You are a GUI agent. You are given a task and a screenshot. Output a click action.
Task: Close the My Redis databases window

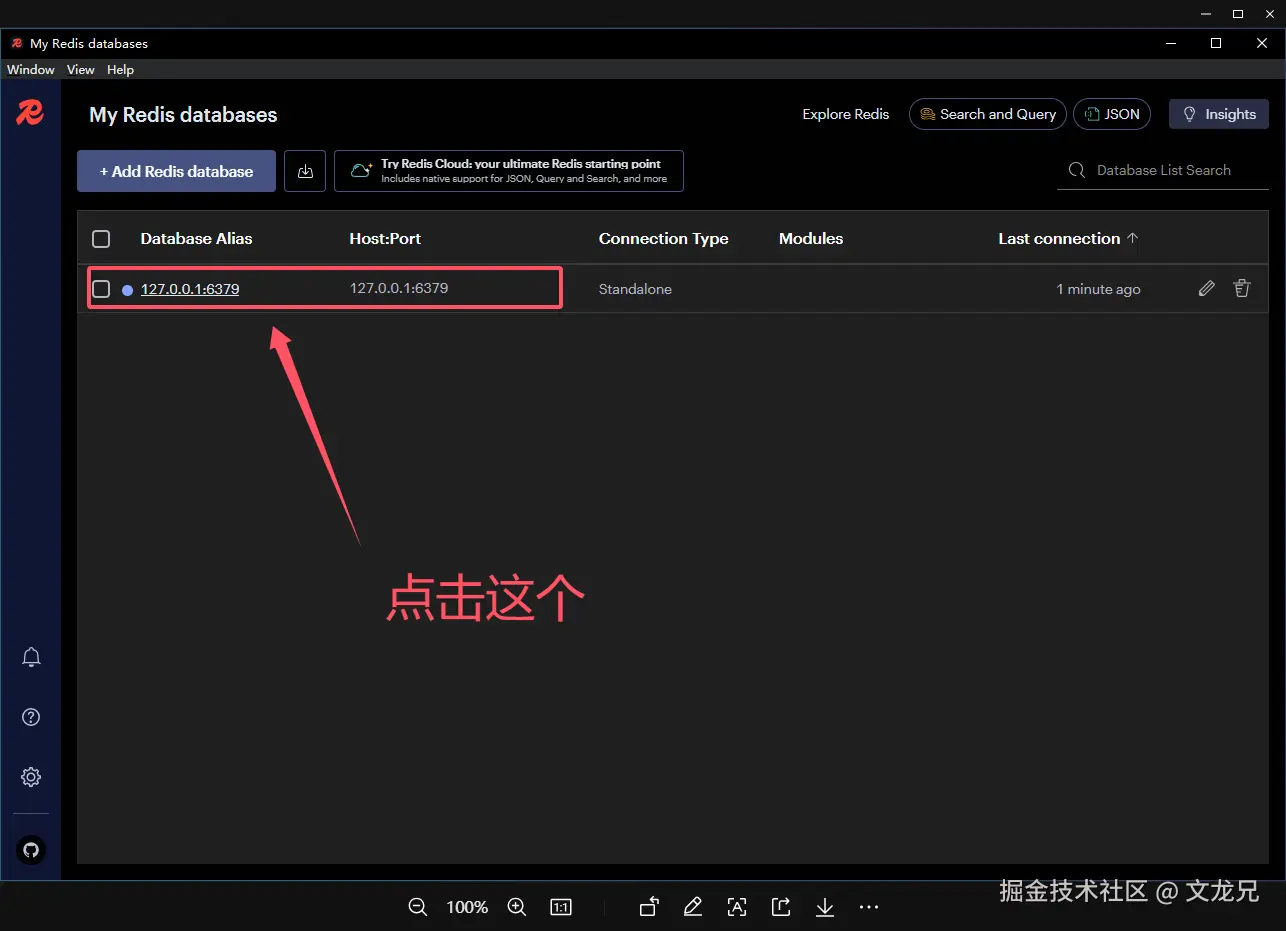pos(1262,43)
